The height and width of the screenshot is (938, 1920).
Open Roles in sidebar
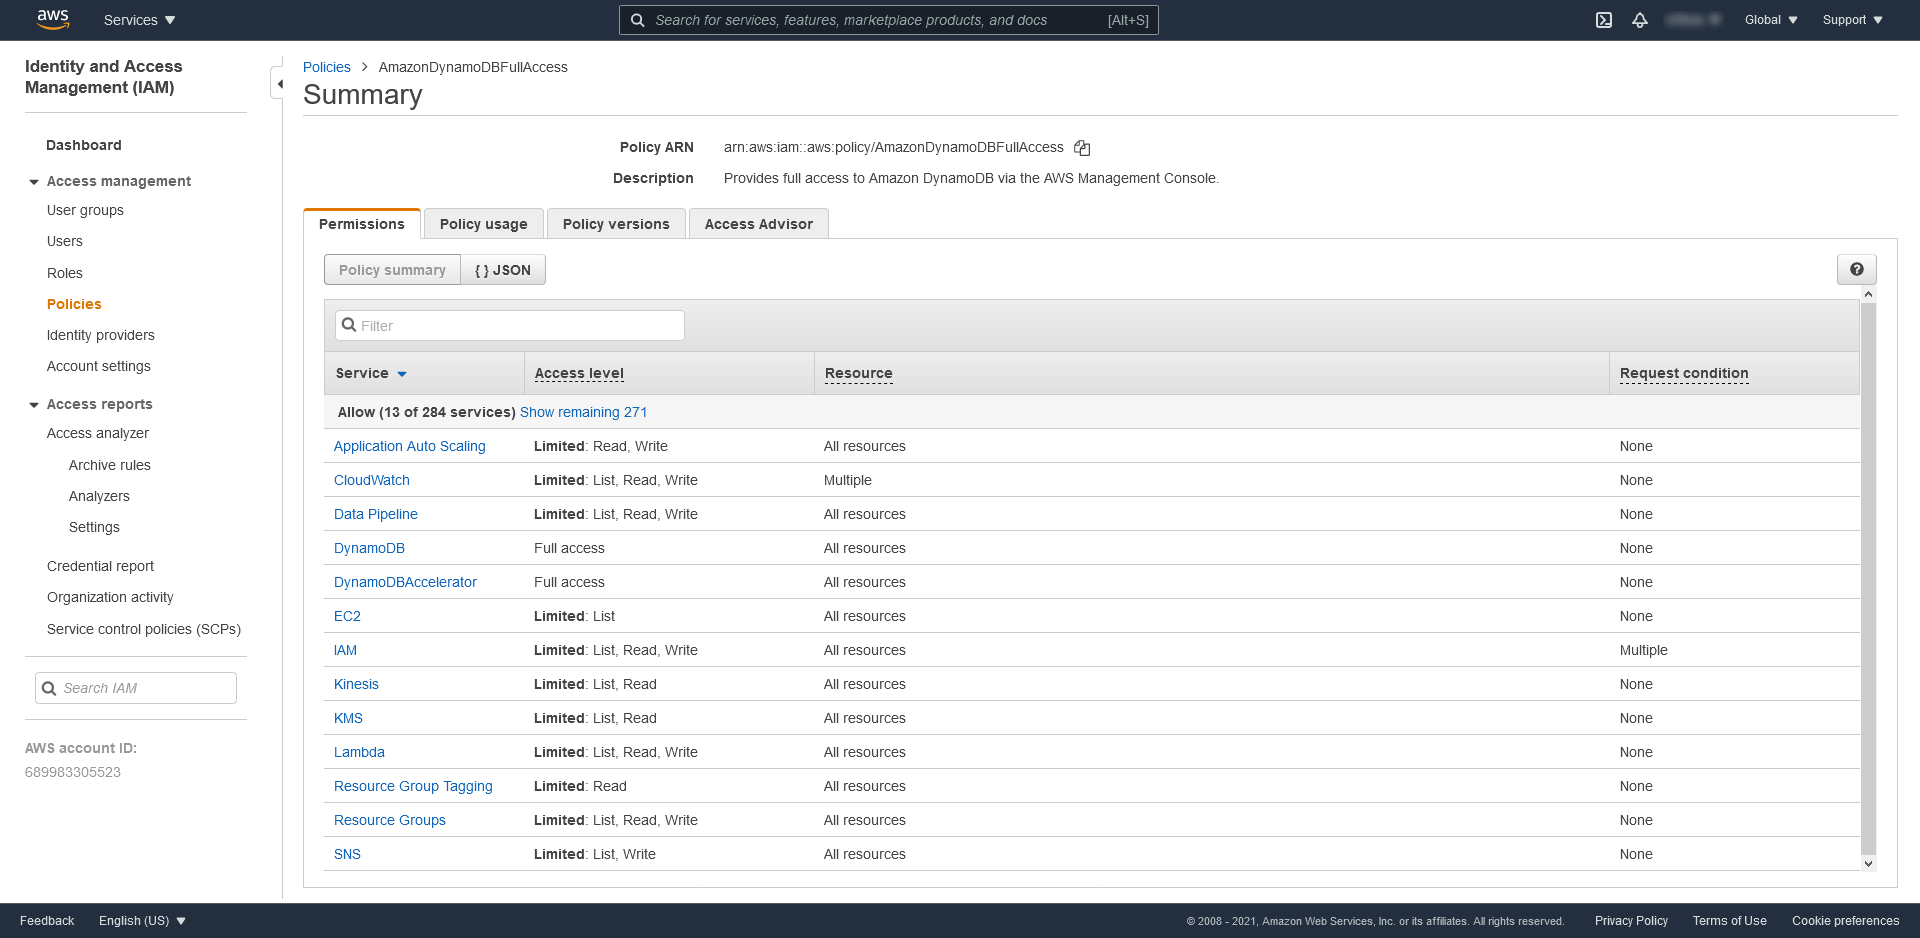[x=65, y=273]
